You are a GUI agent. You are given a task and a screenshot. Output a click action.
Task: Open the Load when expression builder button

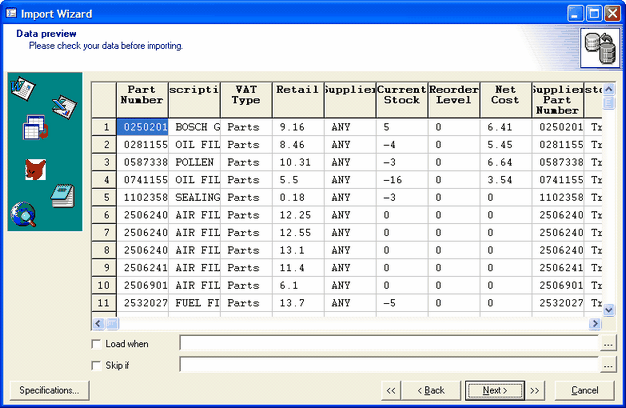click(x=608, y=344)
